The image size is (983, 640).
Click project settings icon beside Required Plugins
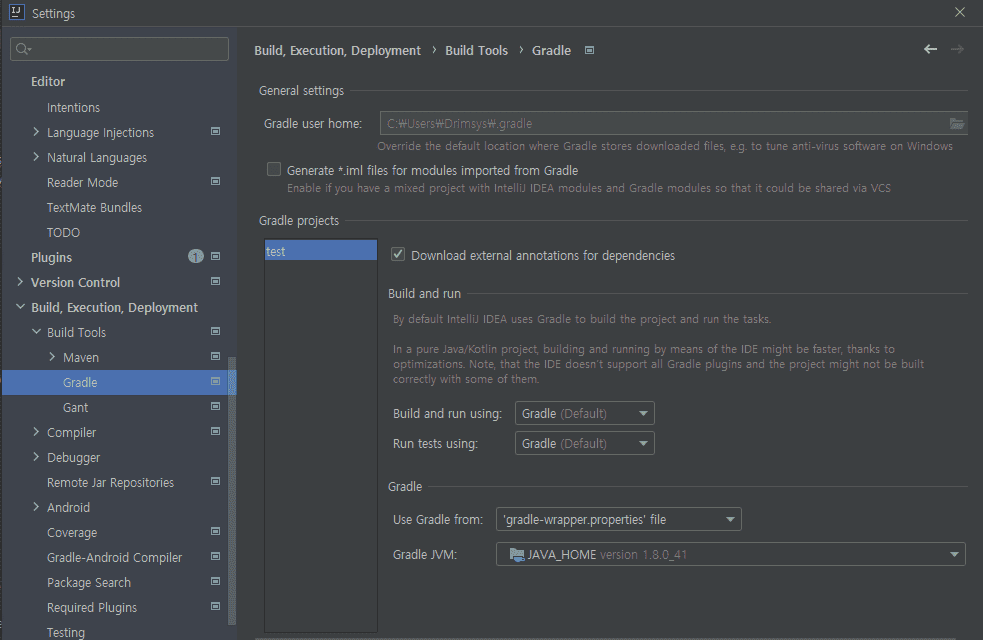pos(215,607)
